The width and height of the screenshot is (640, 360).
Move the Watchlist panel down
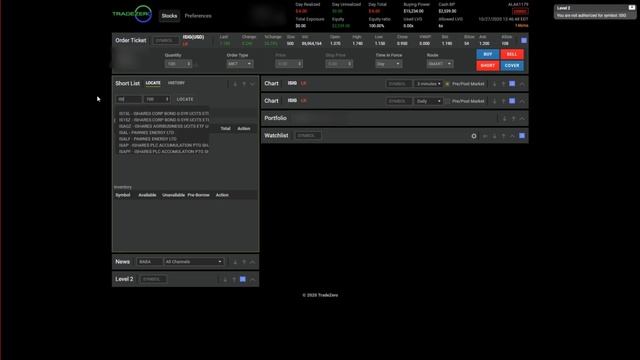coord(494,136)
